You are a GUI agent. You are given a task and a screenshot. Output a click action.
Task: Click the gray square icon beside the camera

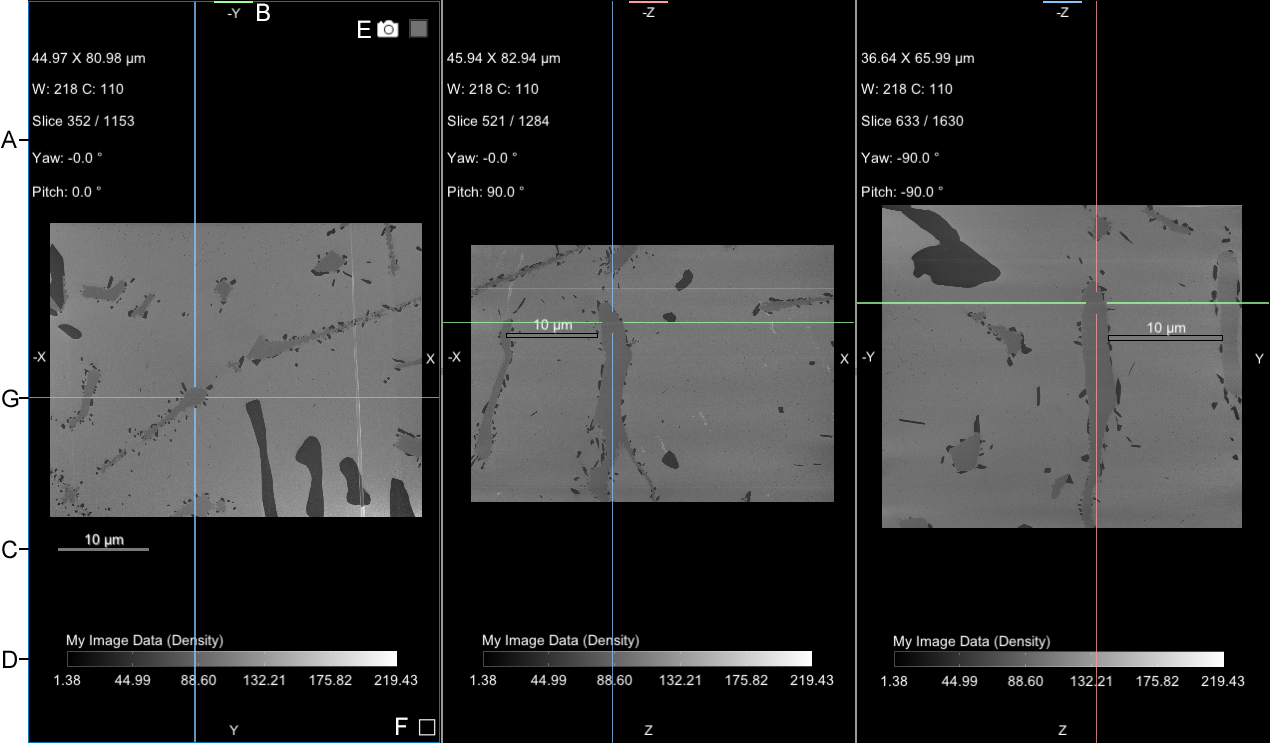click(x=419, y=29)
